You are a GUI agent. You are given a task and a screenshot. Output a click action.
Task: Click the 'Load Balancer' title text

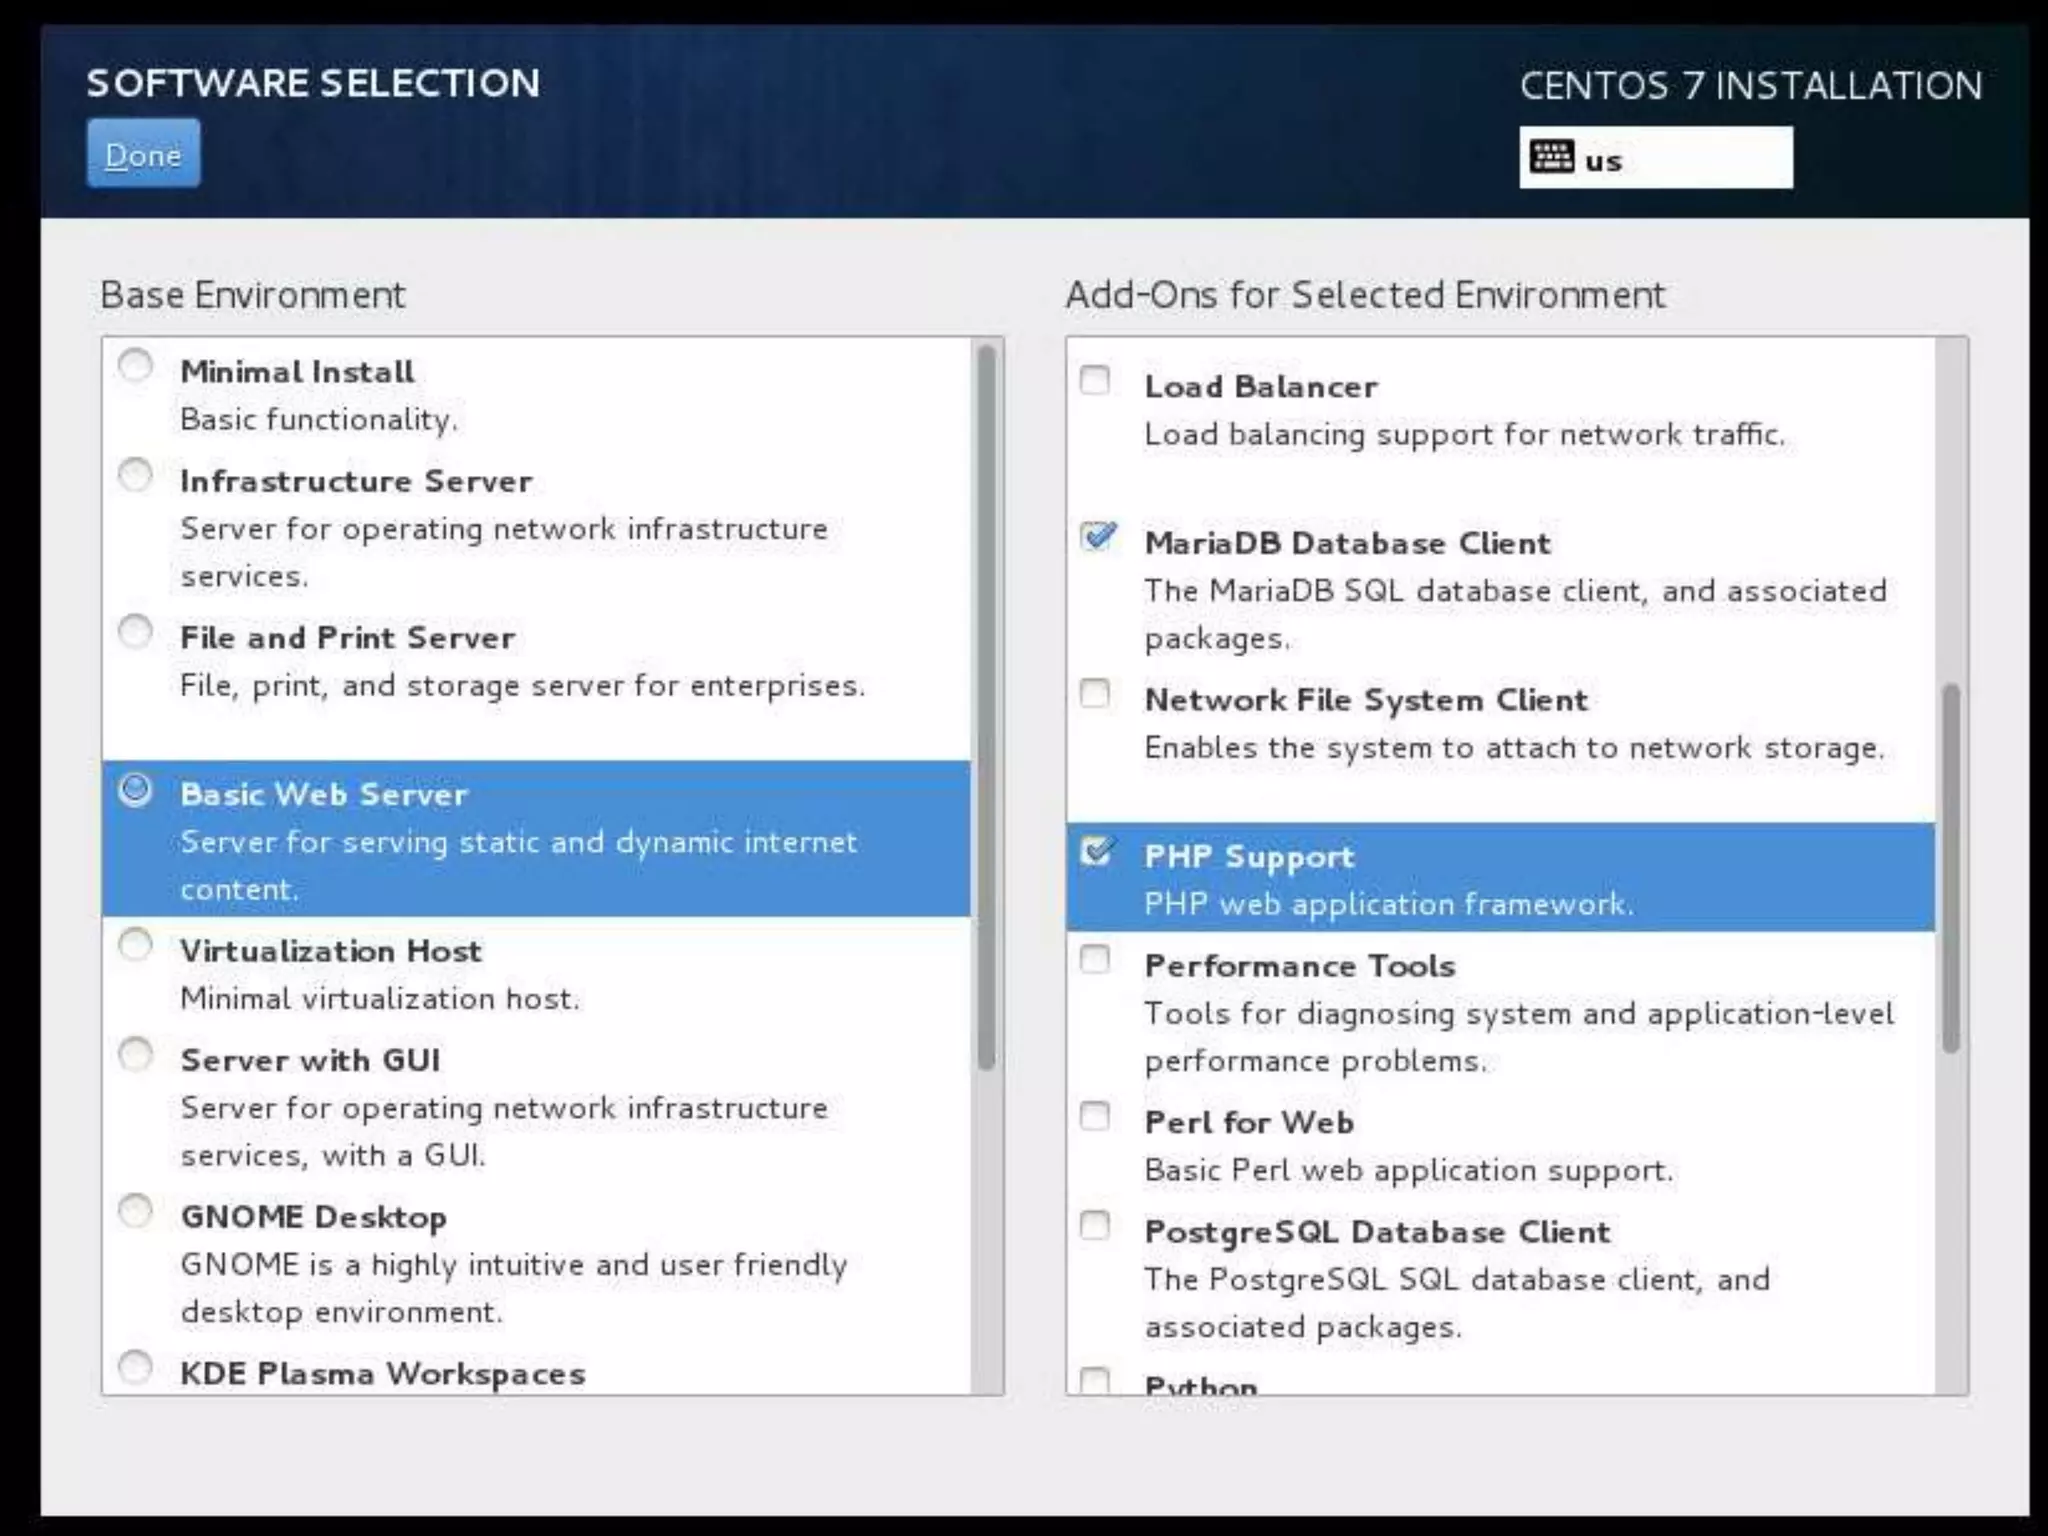click(1261, 387)
